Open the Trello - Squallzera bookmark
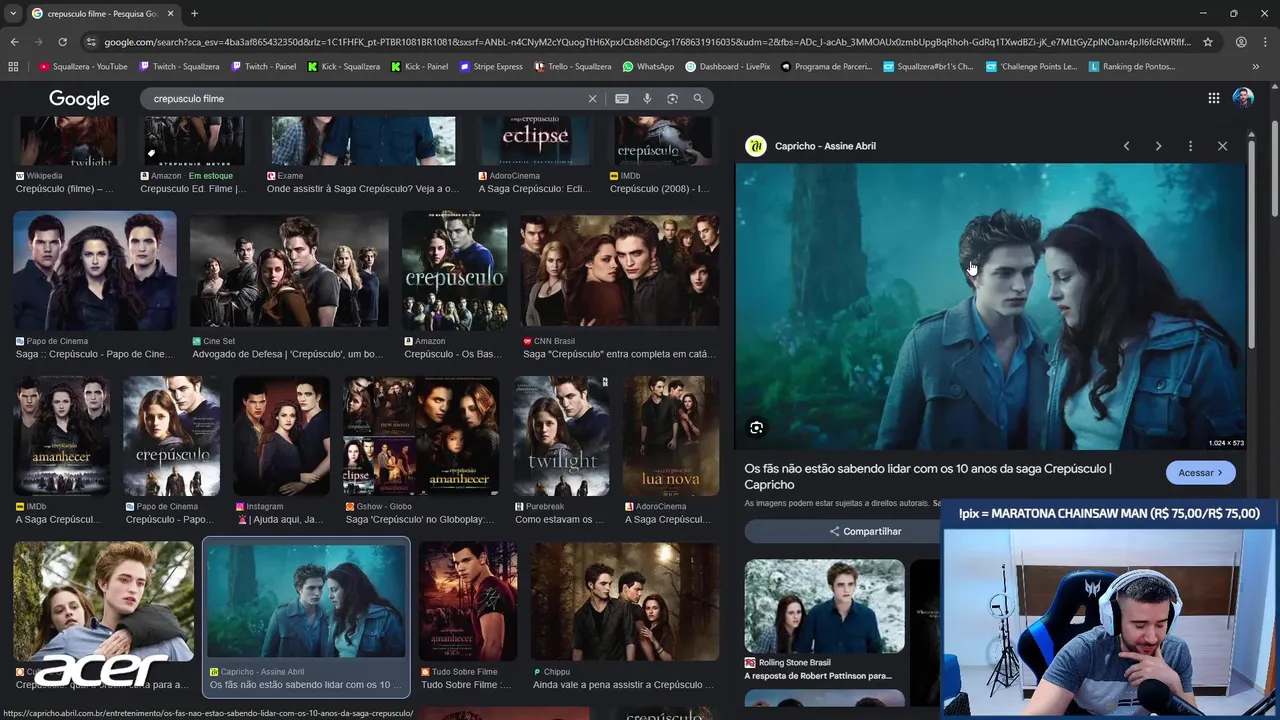The height and width of the screenshot is (720, 1280). [x=573, y=67]
